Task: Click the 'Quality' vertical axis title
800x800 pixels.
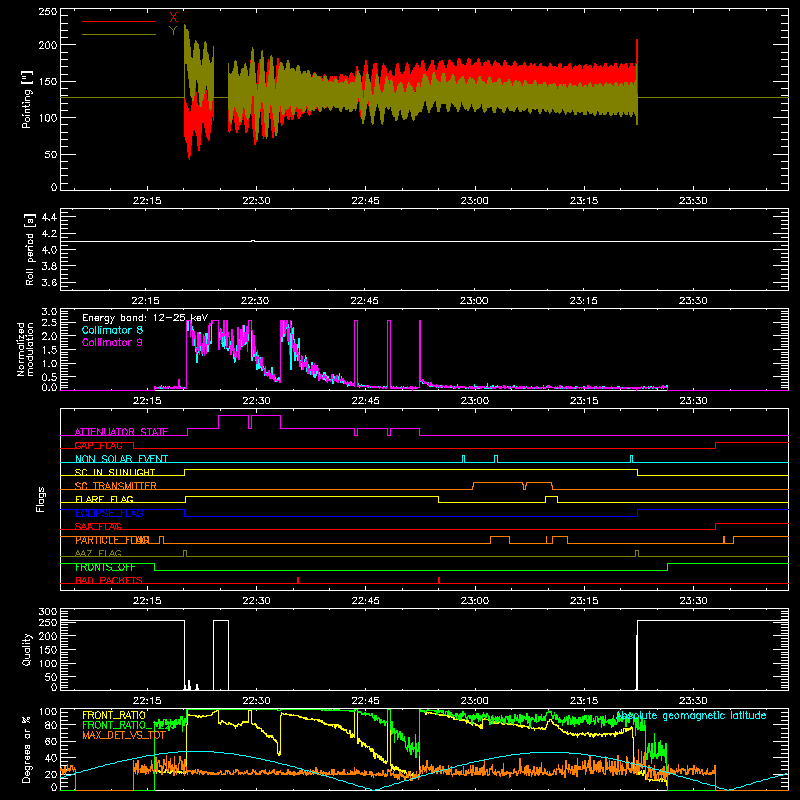Action: point(27,649)
